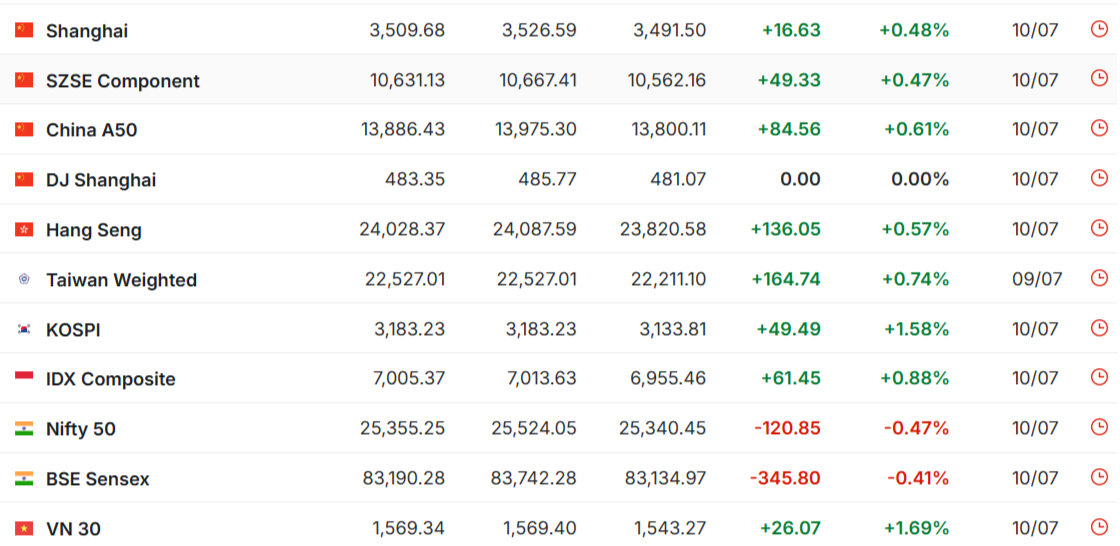Open the Taiwan Weighted index page

(121, 280)
